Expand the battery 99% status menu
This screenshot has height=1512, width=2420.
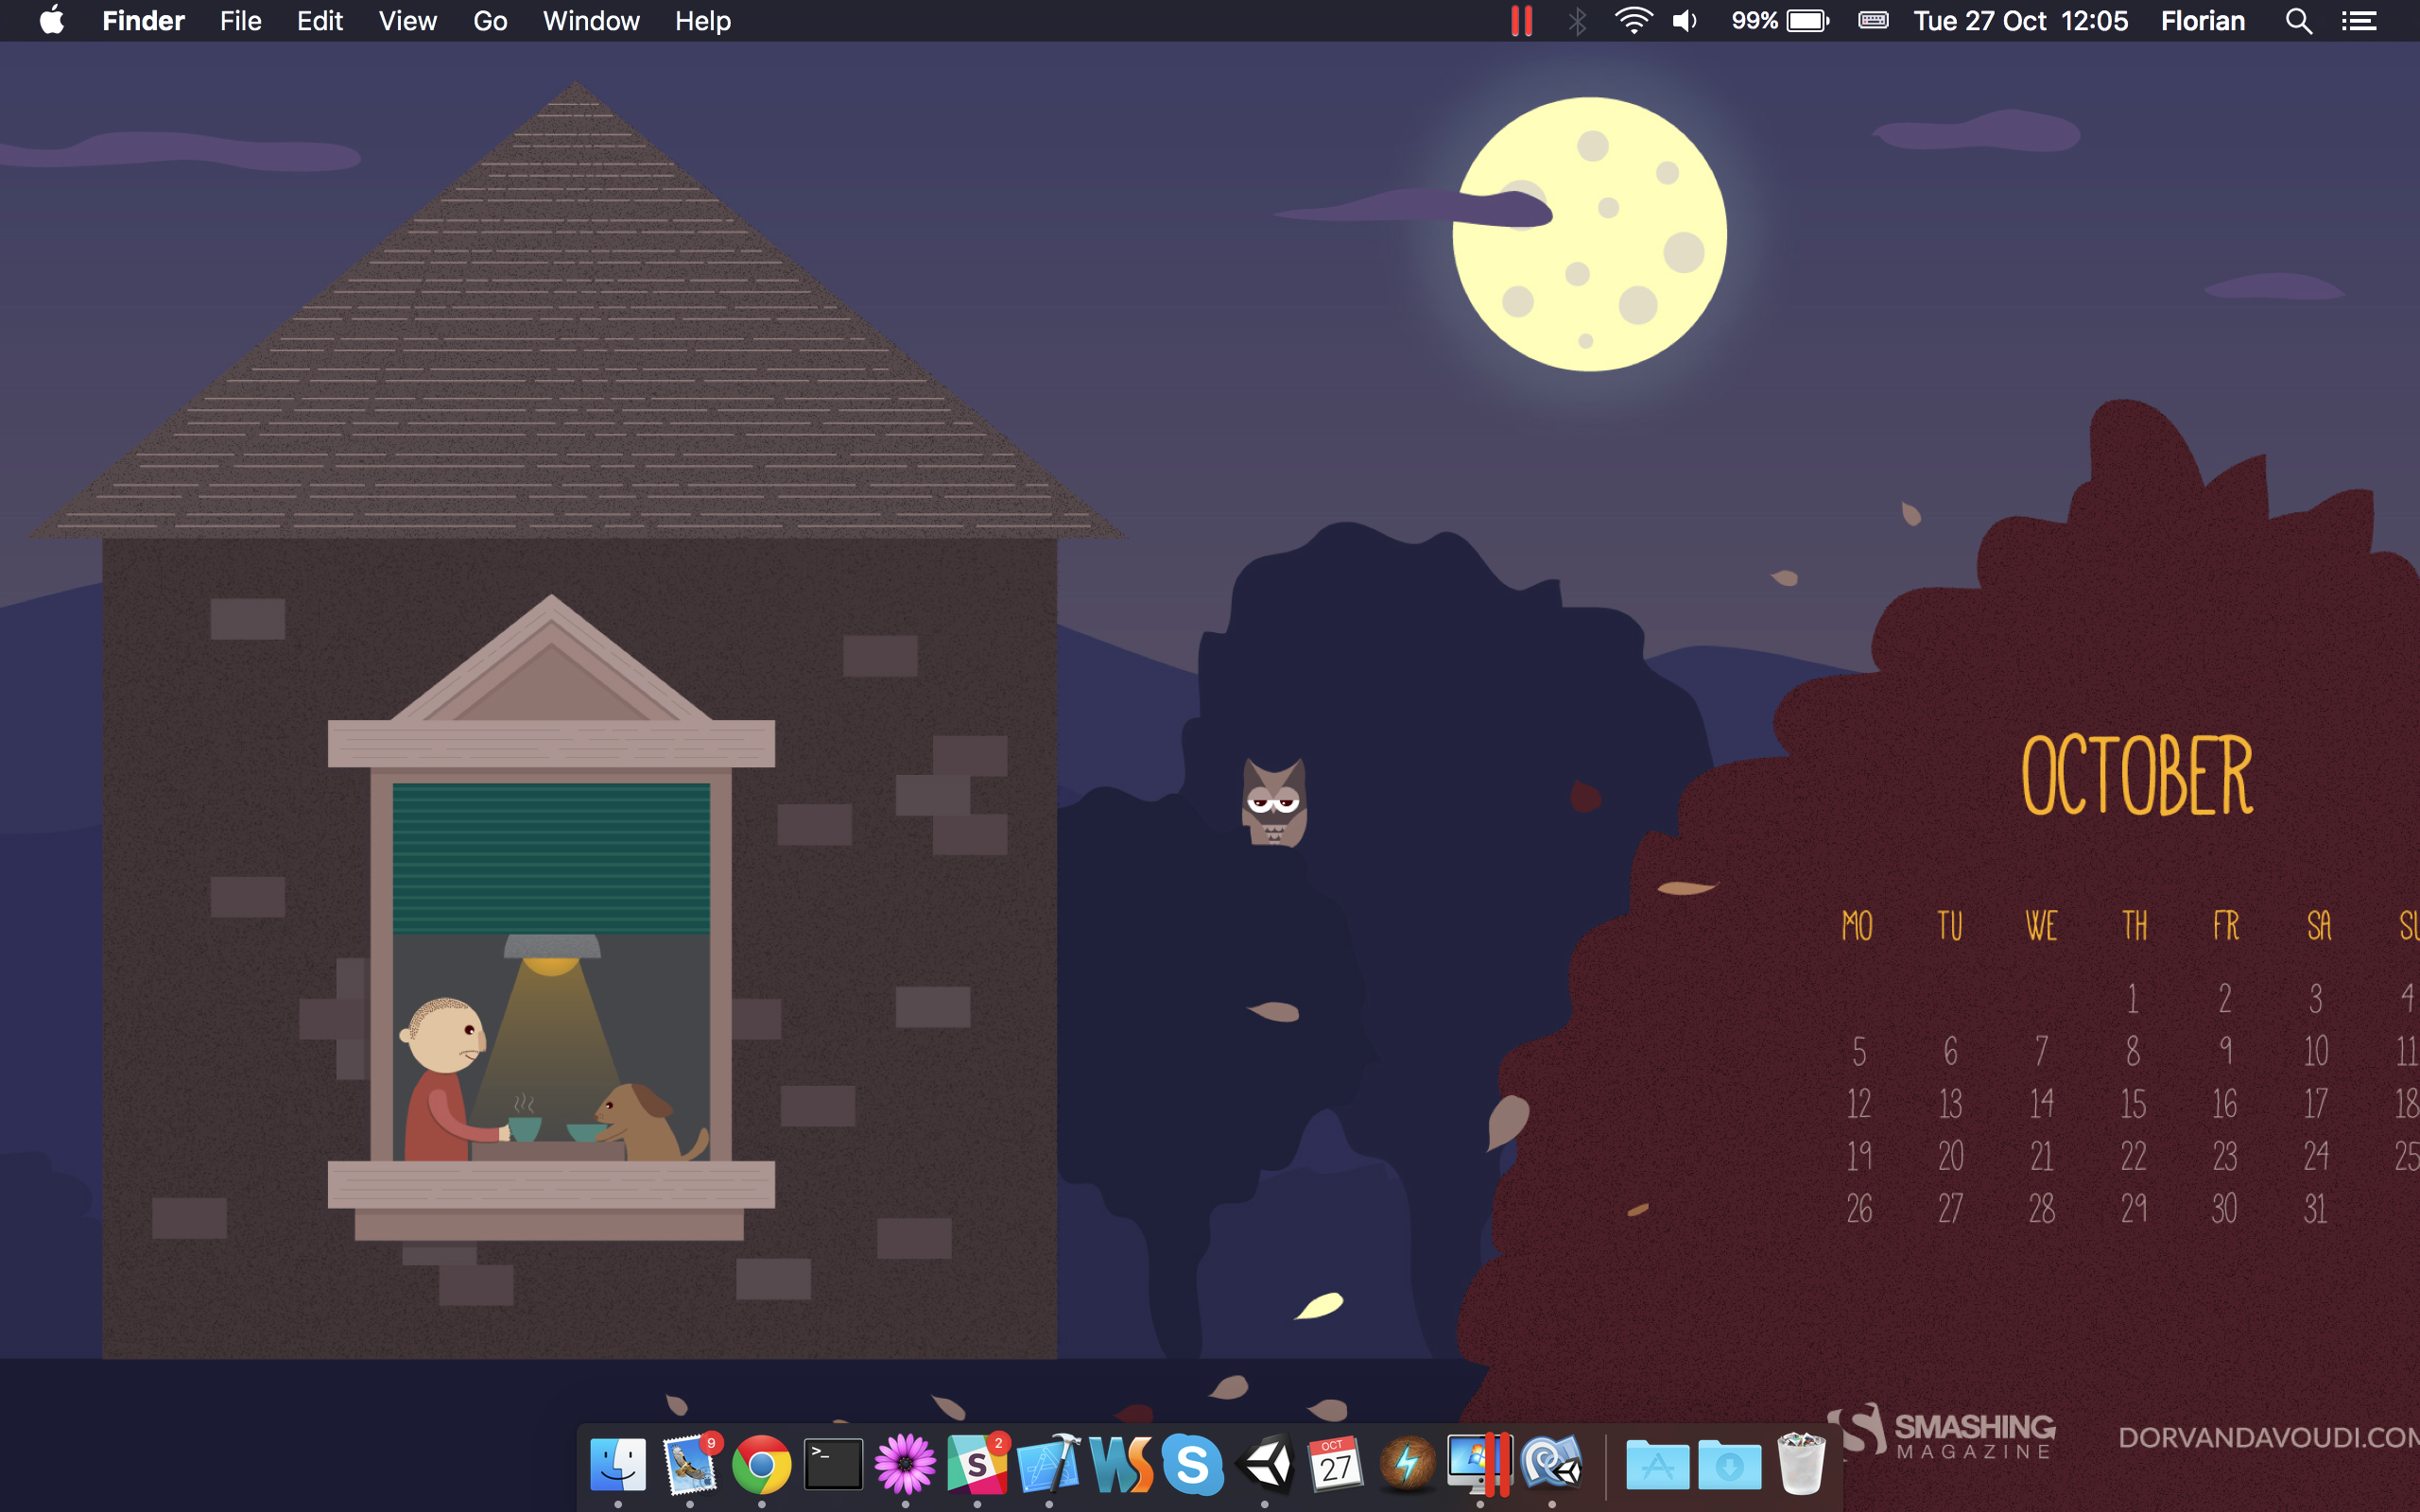tap(1780, 21)
